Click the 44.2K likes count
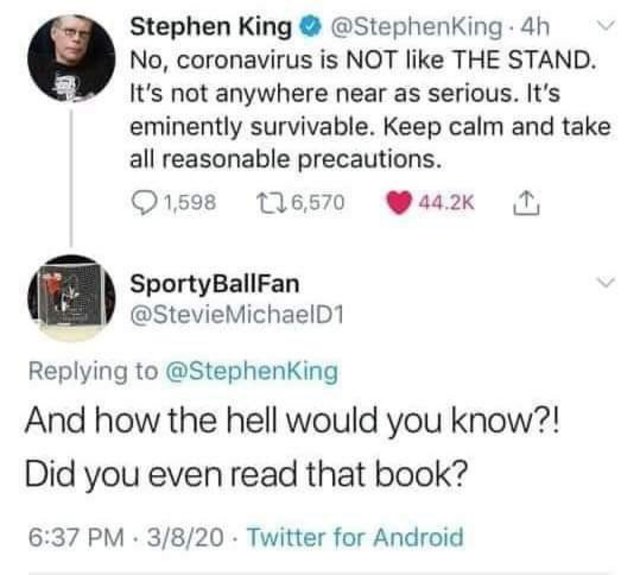 tap(447, 203)
